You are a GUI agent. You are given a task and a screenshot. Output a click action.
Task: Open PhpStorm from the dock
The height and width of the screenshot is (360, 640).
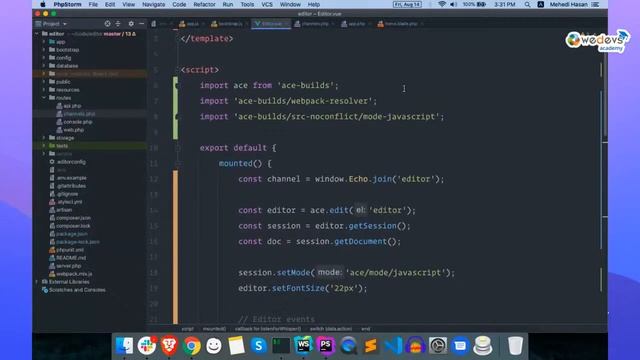[x=326, y=346]
